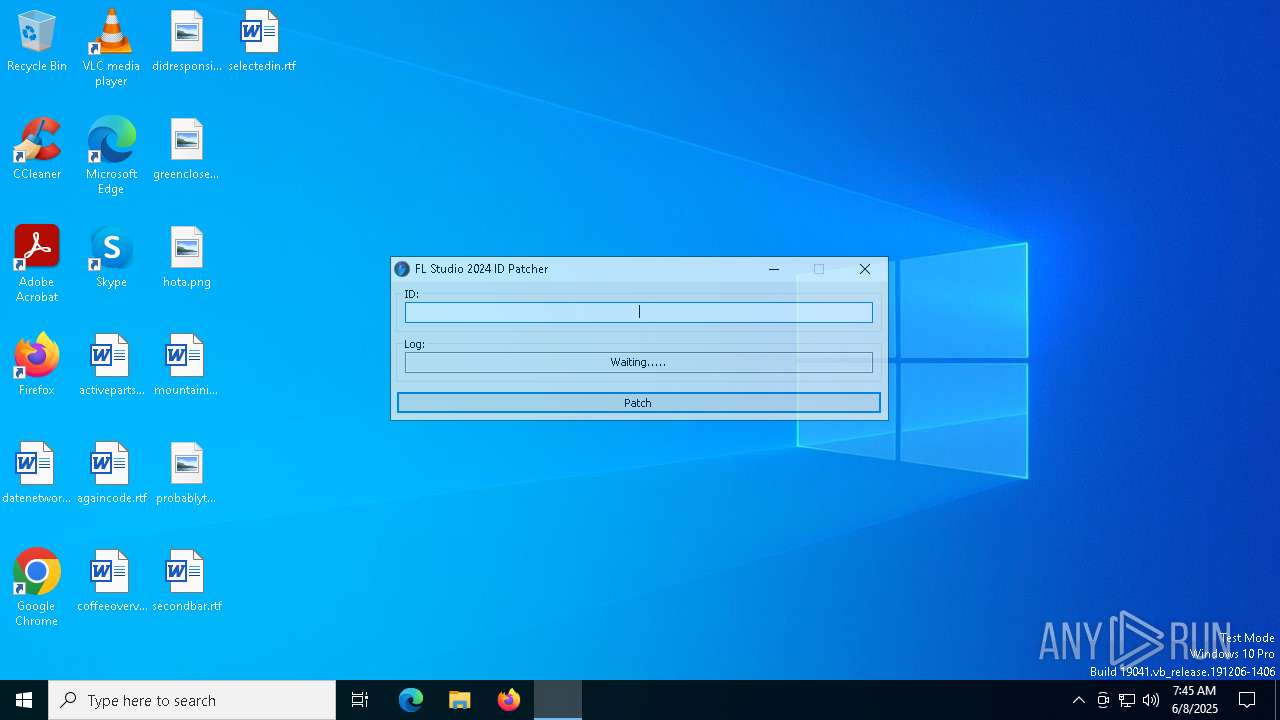Screen dimensions: 1280x720
Task: Select the coffeeoverv... Word document
Action: point(111,582)
